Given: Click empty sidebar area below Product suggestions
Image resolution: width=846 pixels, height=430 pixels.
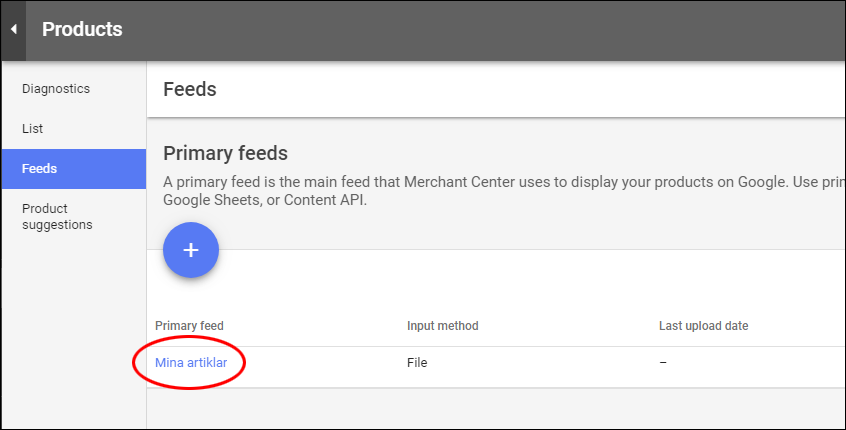Looking at the screenshot, I should 73,330.
